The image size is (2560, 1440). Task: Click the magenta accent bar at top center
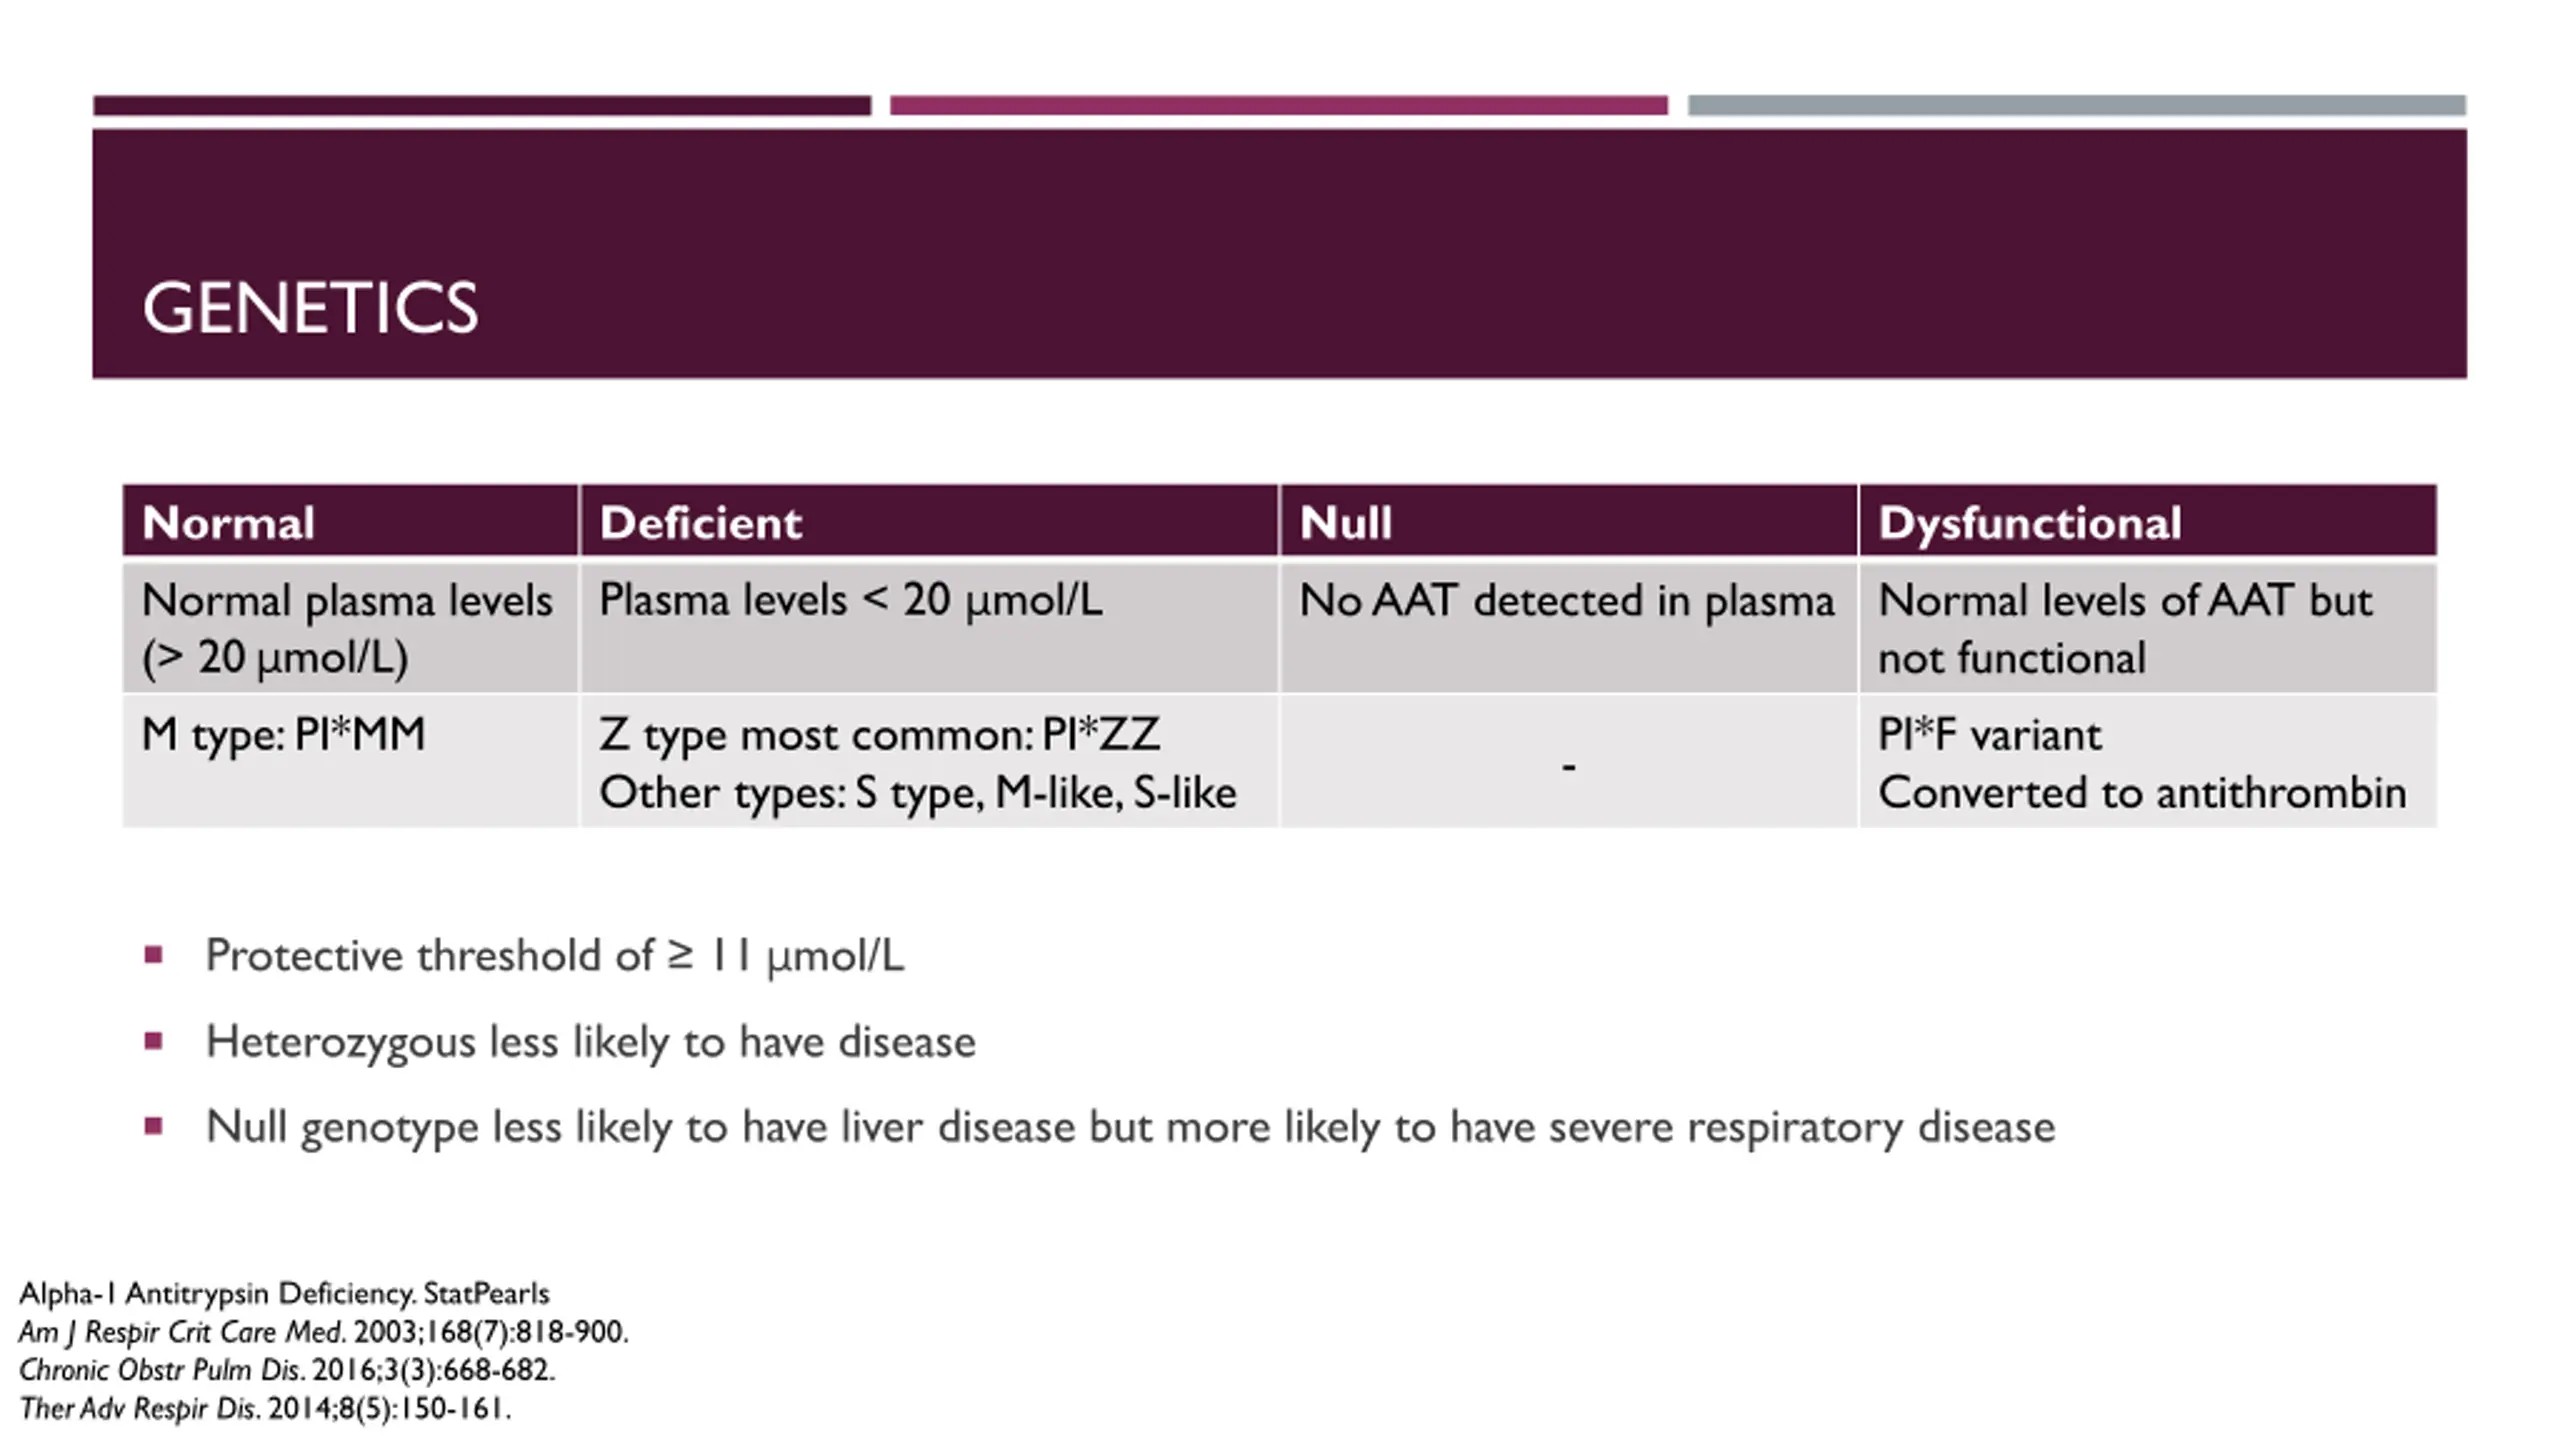[1278, 105]
